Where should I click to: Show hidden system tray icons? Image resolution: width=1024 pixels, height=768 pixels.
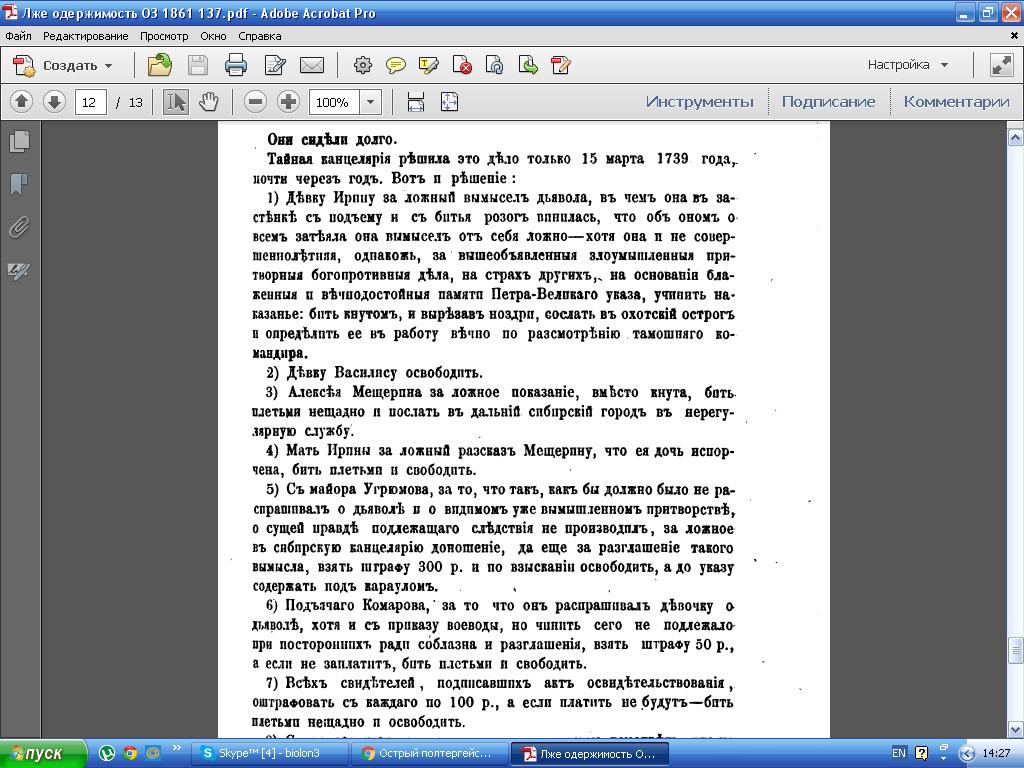point(967,754)
